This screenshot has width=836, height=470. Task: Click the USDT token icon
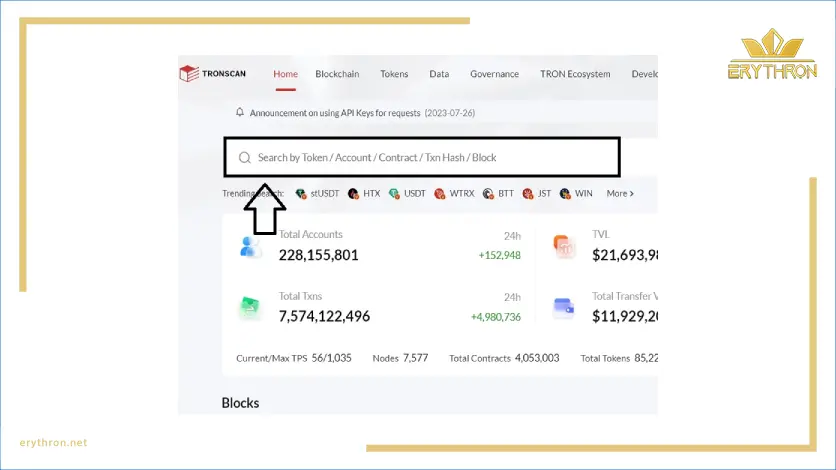394,194
